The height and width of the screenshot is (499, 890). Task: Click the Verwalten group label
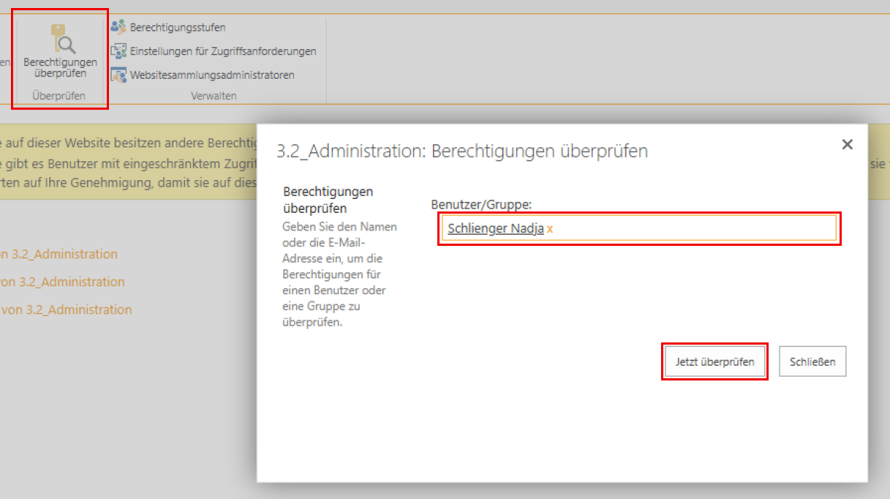point(213,96)
